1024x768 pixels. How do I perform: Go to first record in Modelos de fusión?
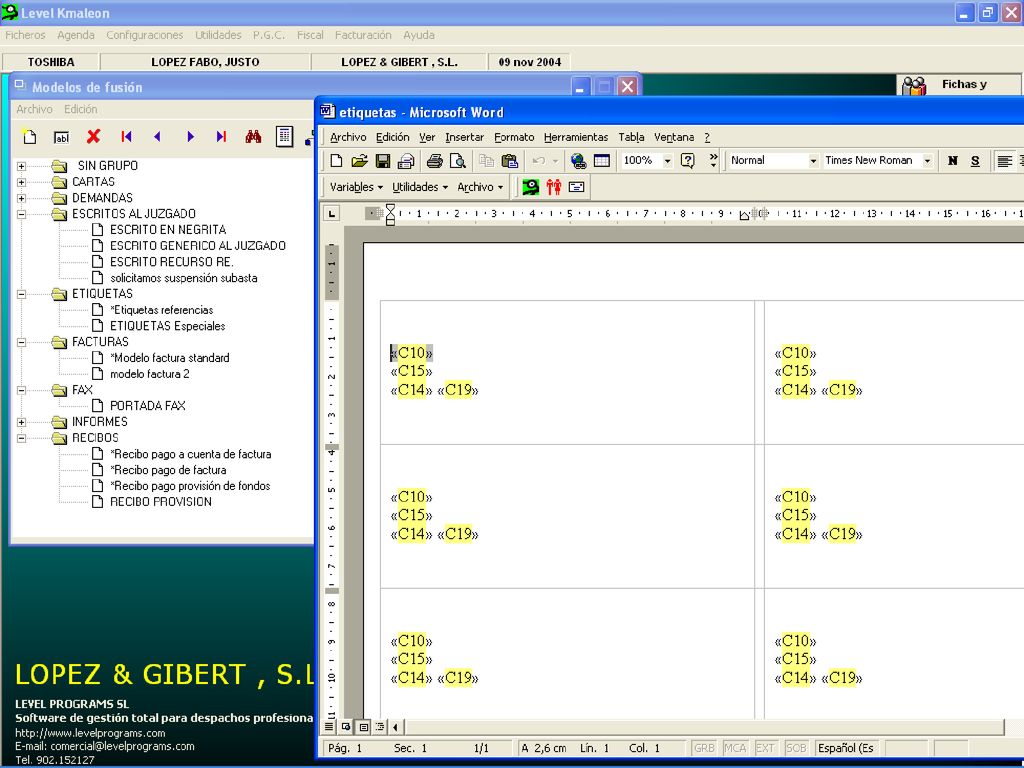126,136
